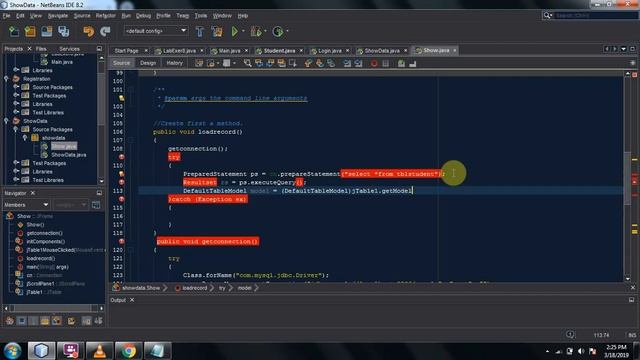Image resolution: width=640 pixels, height=360 pixels.
Task: Select ShowData.java in the project tree
Action: (69, 155)
